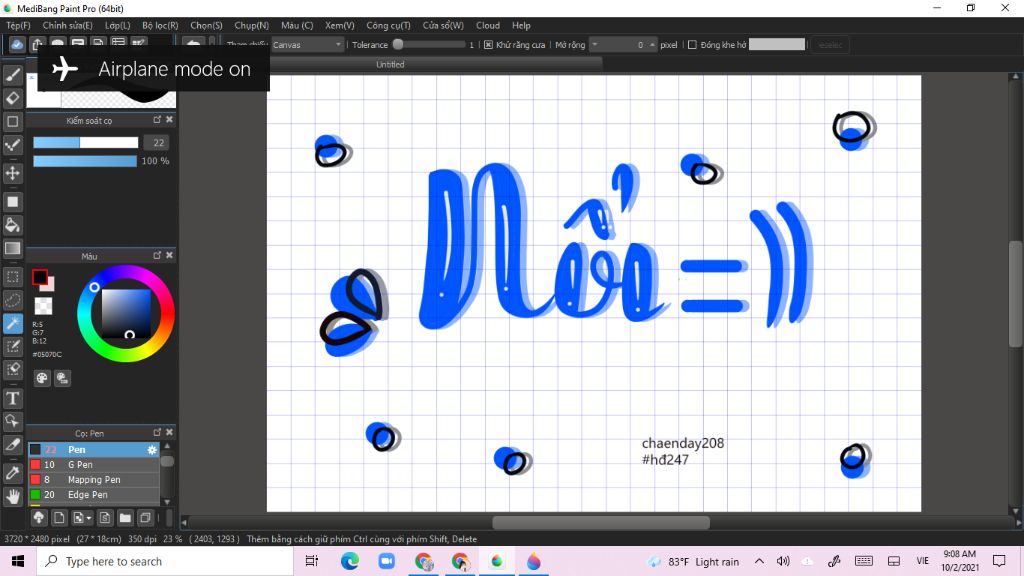The height and width of the screenshot is (576, 1024).
Task: Select the Gradient tool
Action: click(x=12, y=248)
